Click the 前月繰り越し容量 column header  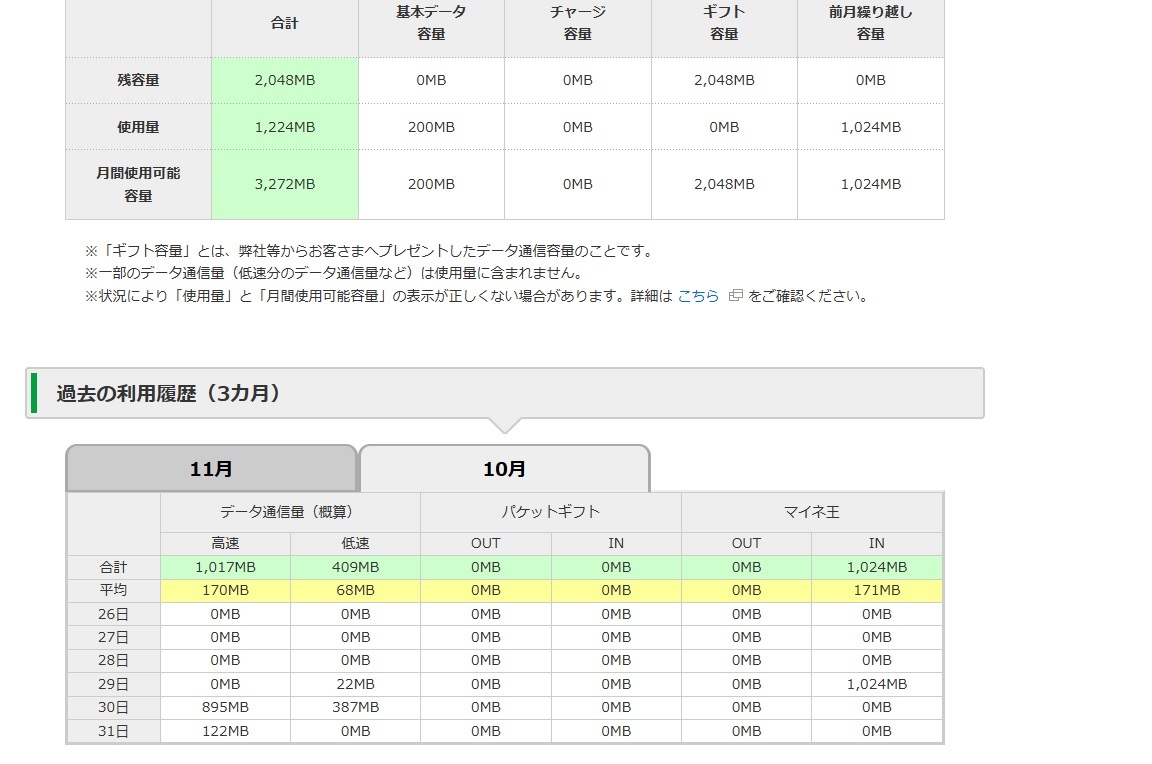click(870, 23)
